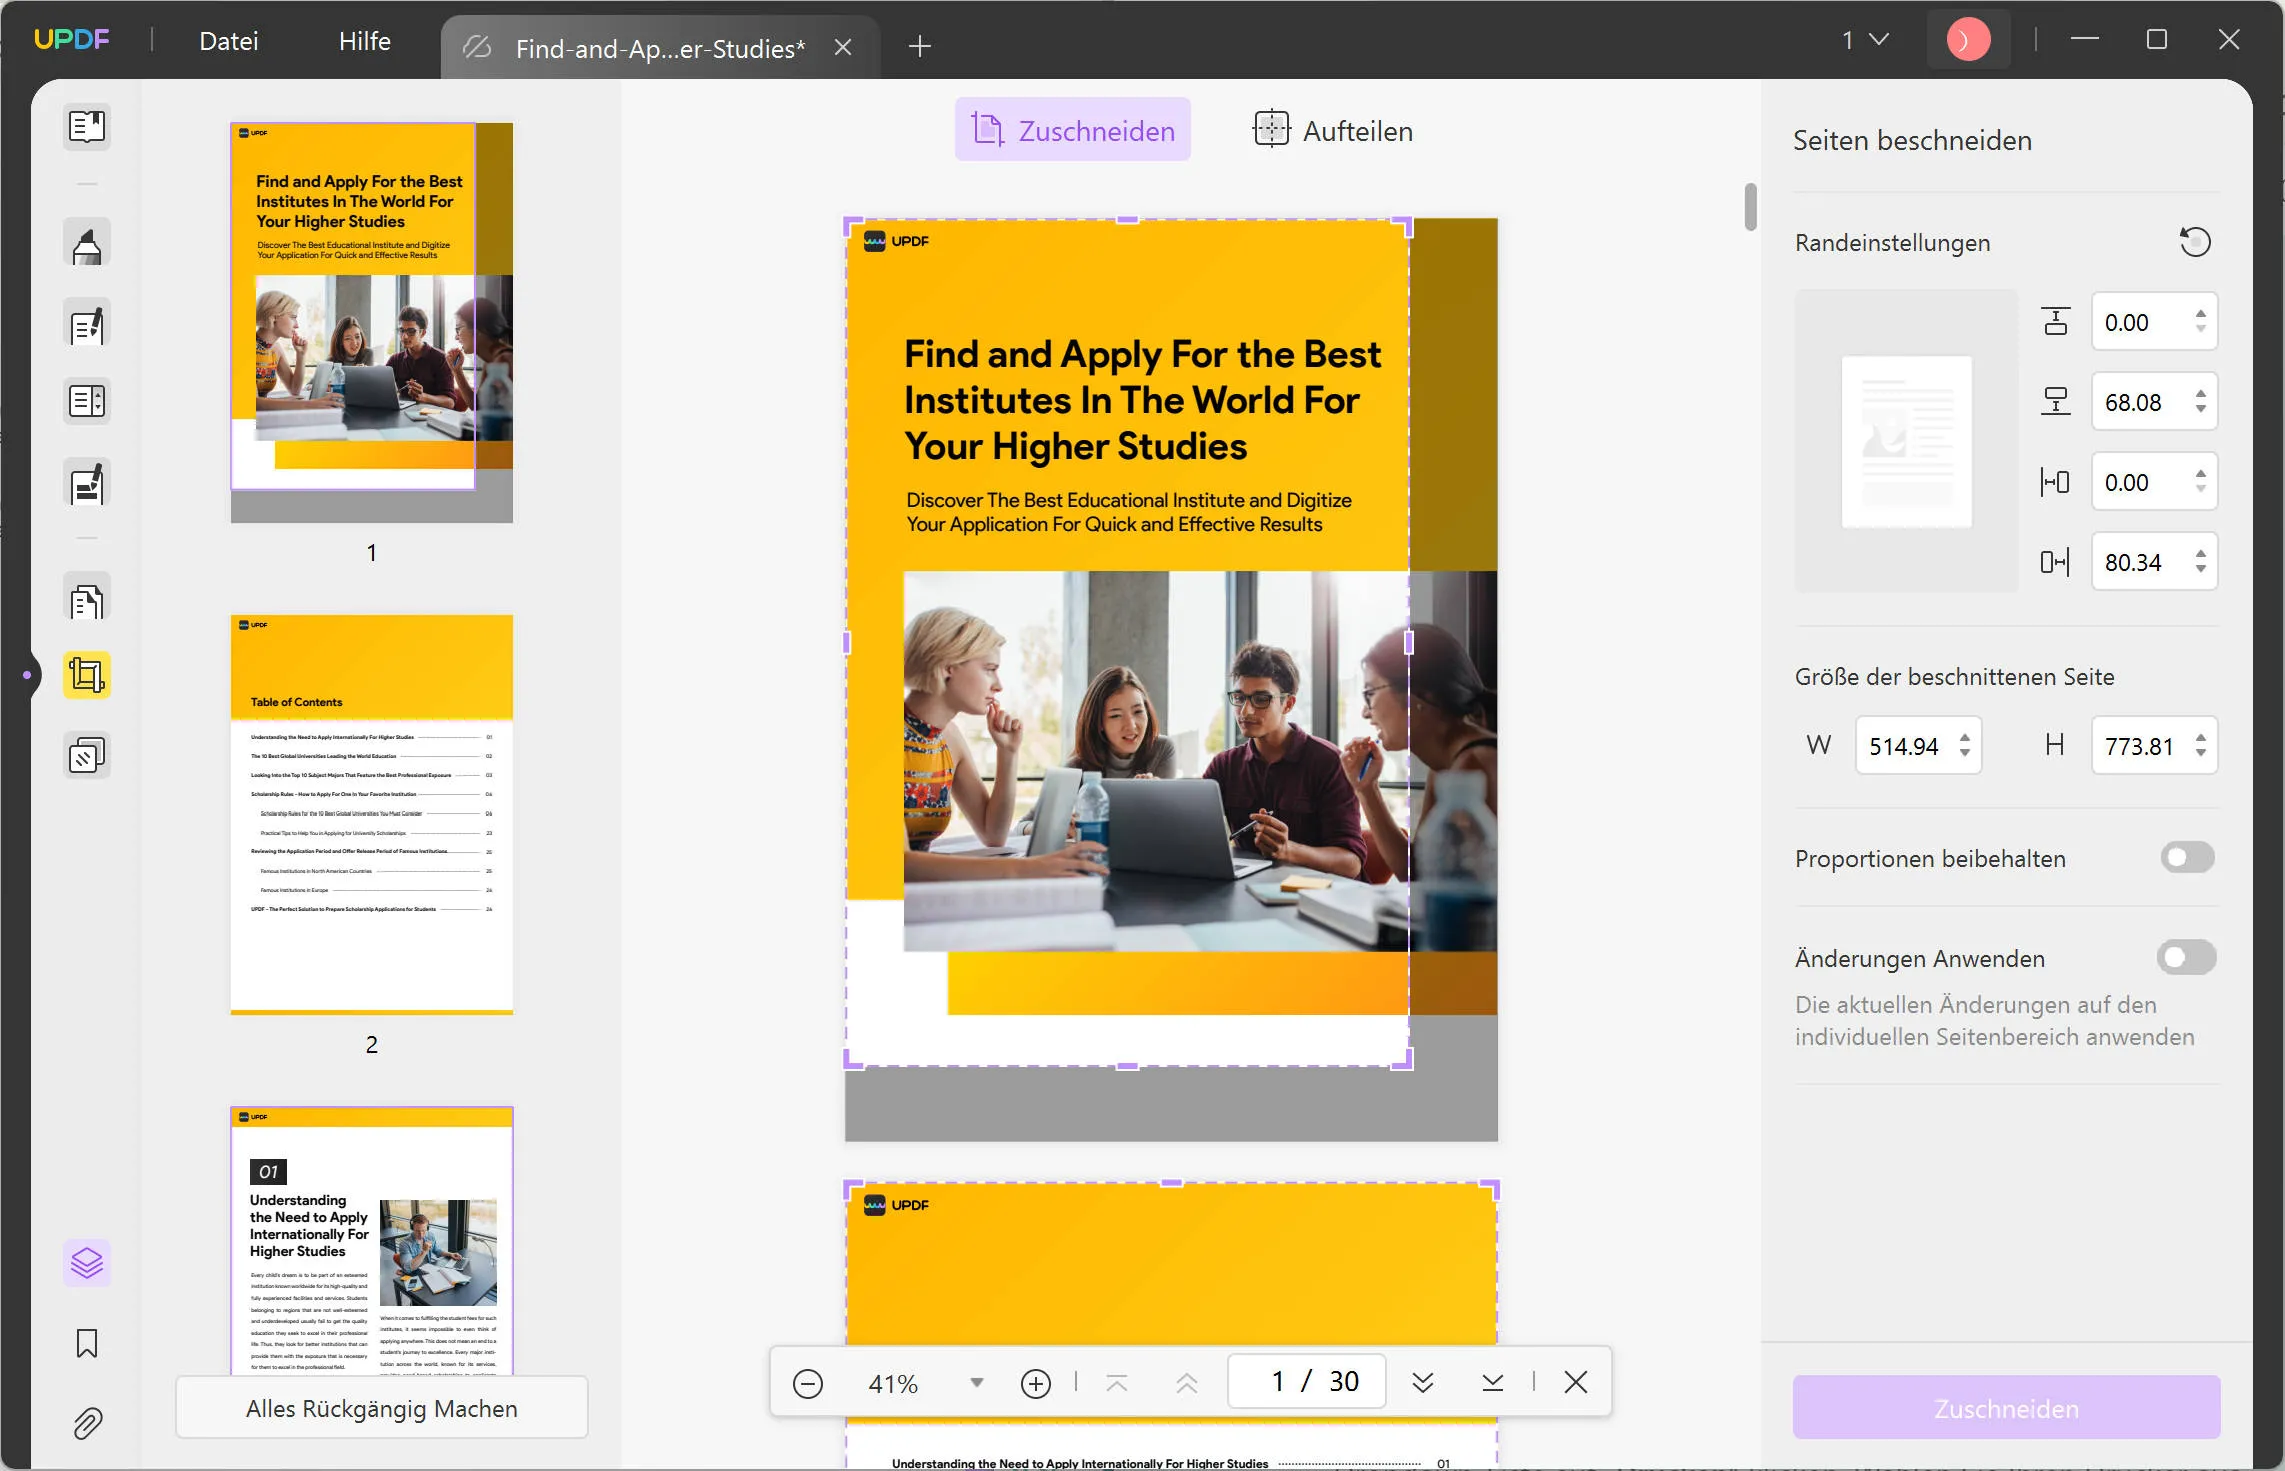
Task: Click the purple Zuschneiden apply button
Action: (x=2006, y=1408)
